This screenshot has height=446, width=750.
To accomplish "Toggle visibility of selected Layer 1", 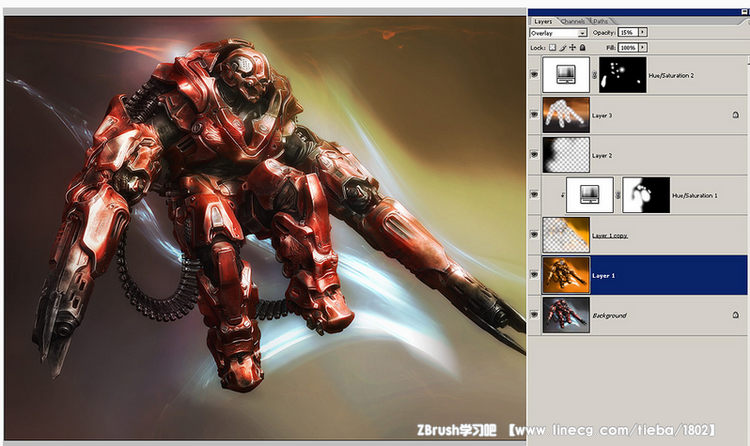I will pos(534,275).
